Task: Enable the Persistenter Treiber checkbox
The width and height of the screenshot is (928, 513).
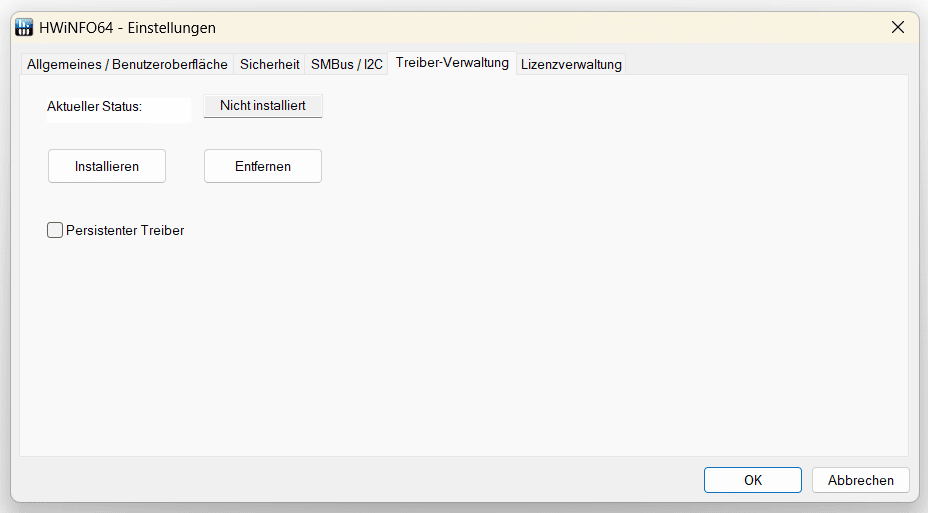Action: [55, 230]
